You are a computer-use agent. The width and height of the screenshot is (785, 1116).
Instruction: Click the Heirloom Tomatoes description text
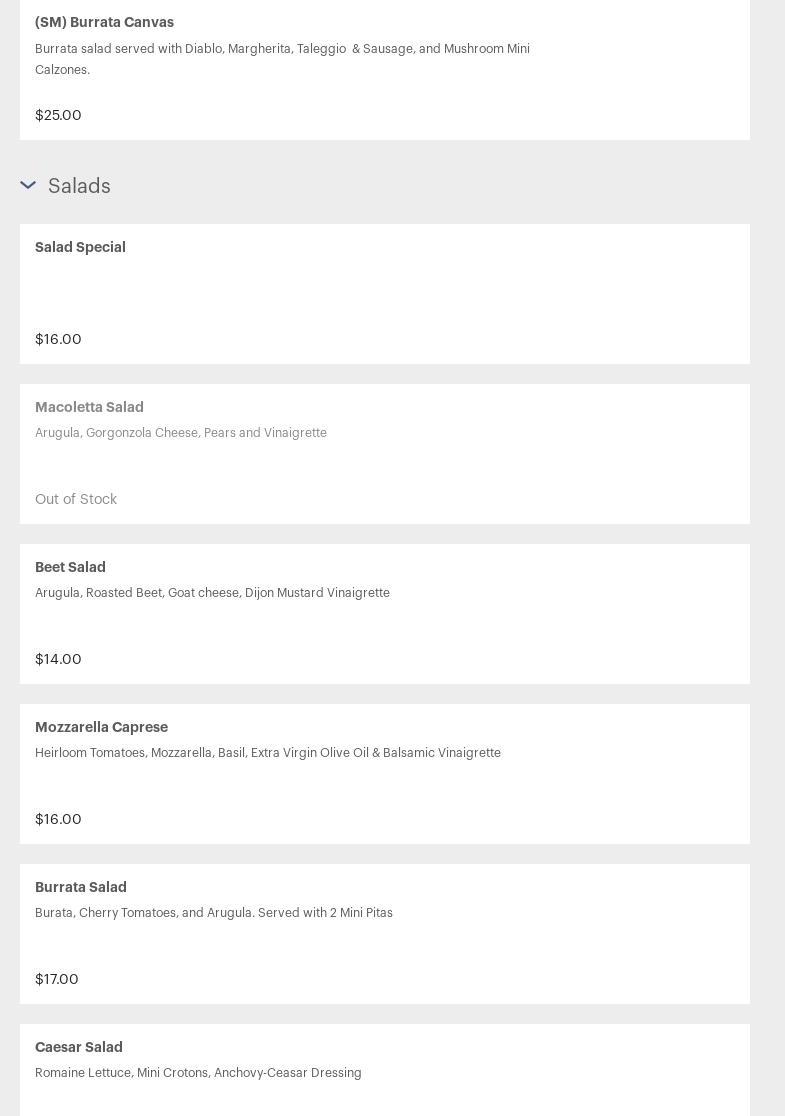coord(268,753)
